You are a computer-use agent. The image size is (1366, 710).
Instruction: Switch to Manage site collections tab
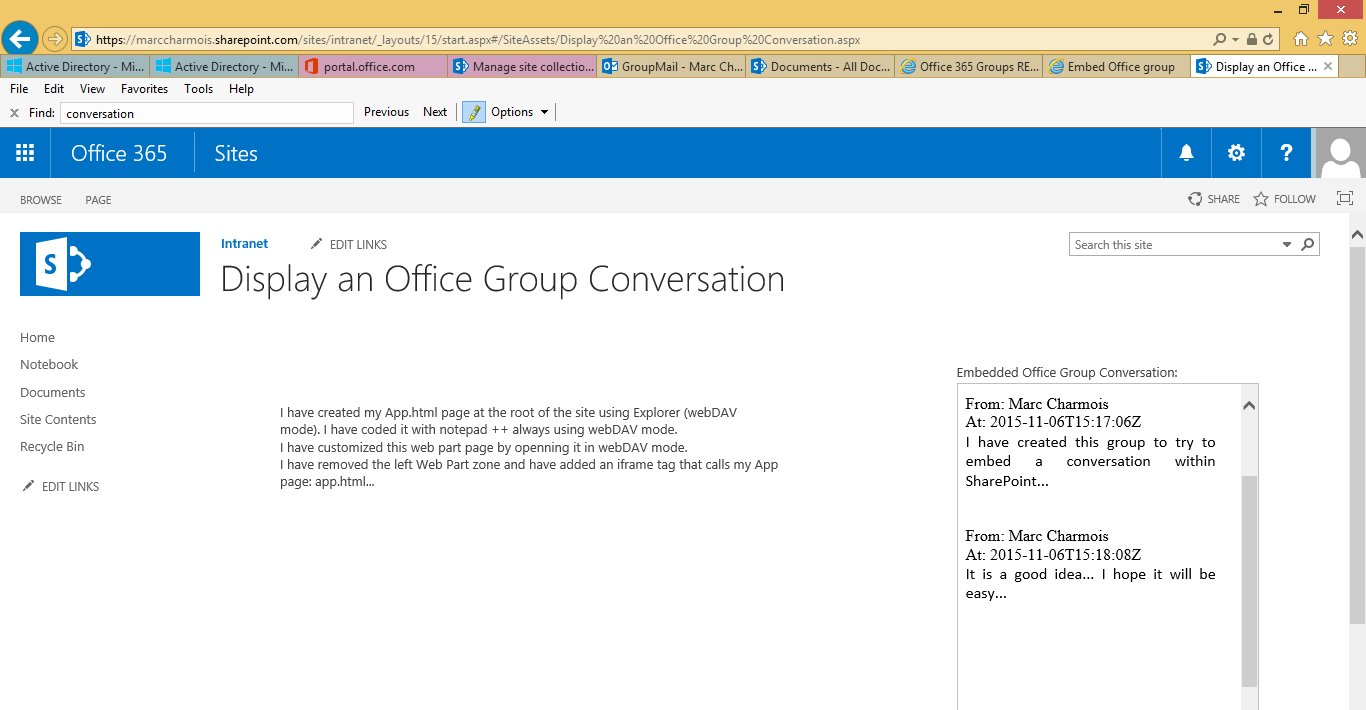(522, 67)
